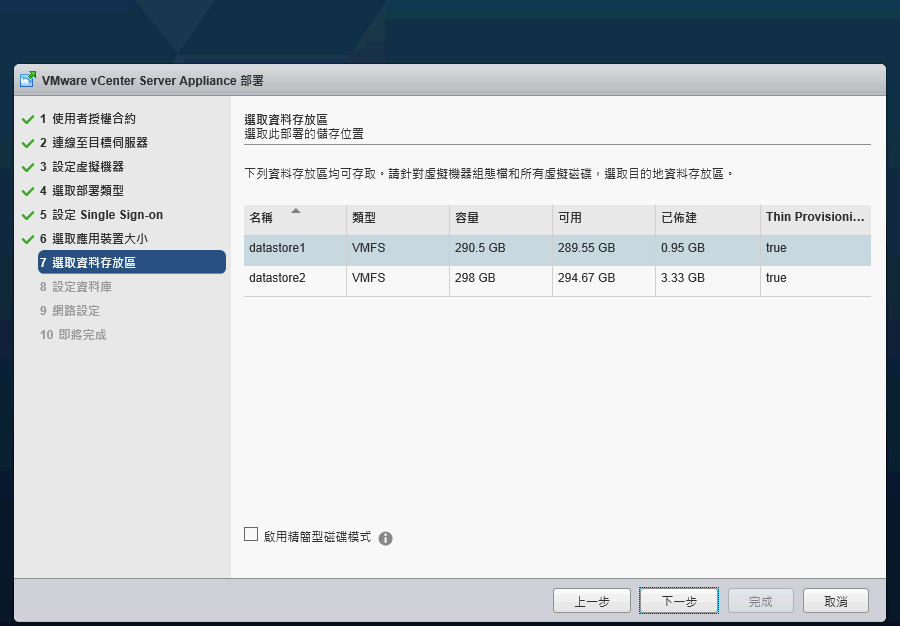Click green checkmark beside 設定 Single Sign-on
This screenshot has width=900, height=626.
28,216
